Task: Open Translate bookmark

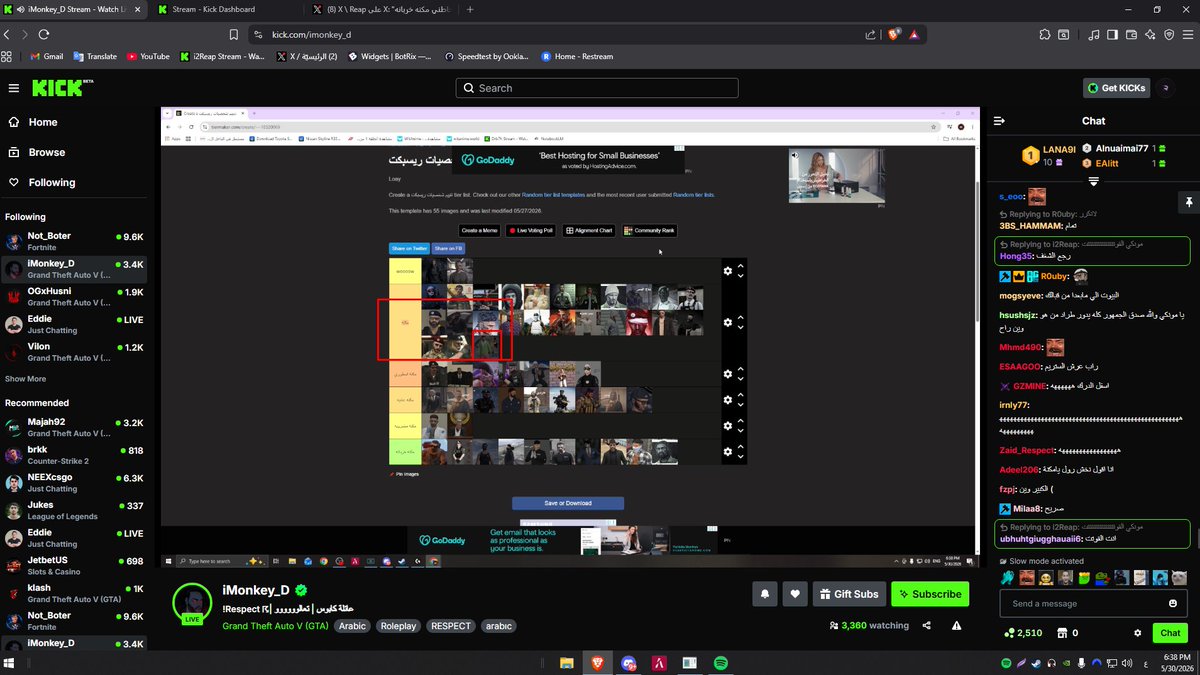Action: pos(95,57)
